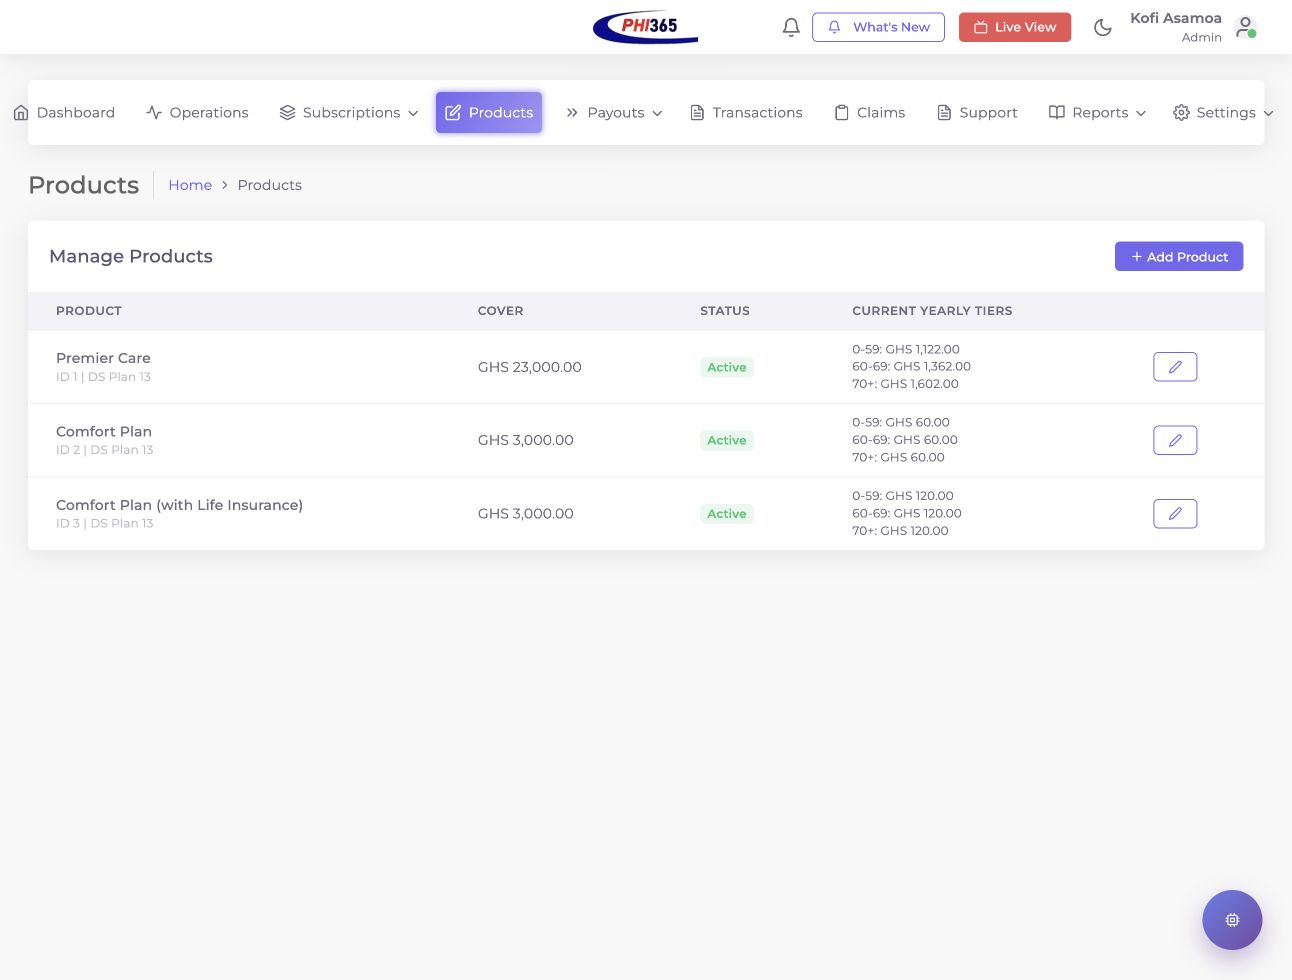Click the Premier Care product name
This screenshot has height=980, width=1292.
[103, 358]
